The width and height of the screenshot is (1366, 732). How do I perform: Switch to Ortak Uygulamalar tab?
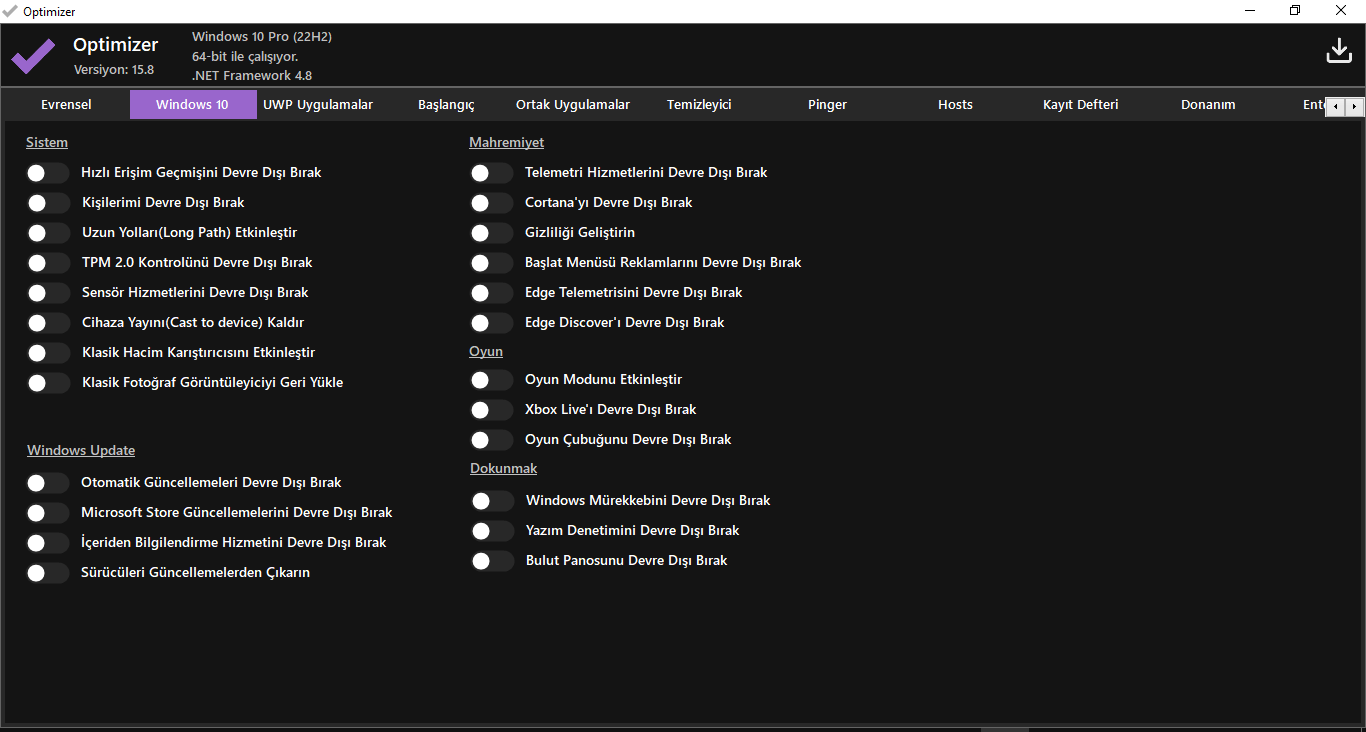(573, 105)
